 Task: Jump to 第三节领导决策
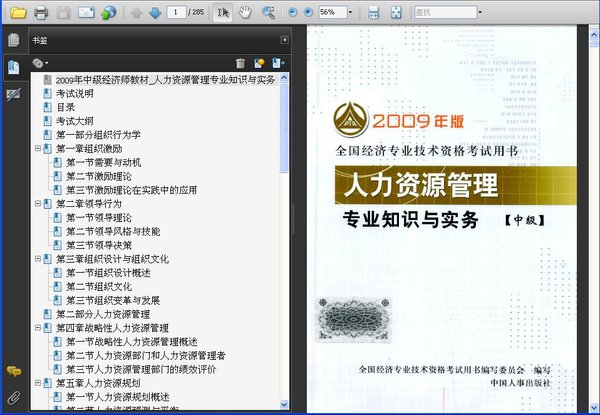[99, 245]
